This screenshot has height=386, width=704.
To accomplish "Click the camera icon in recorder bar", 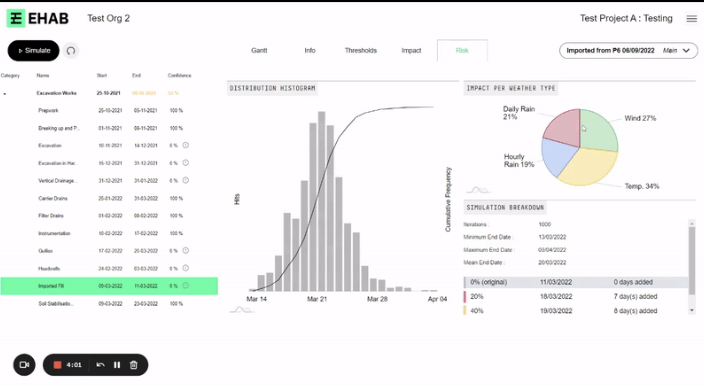I will 24,365.
